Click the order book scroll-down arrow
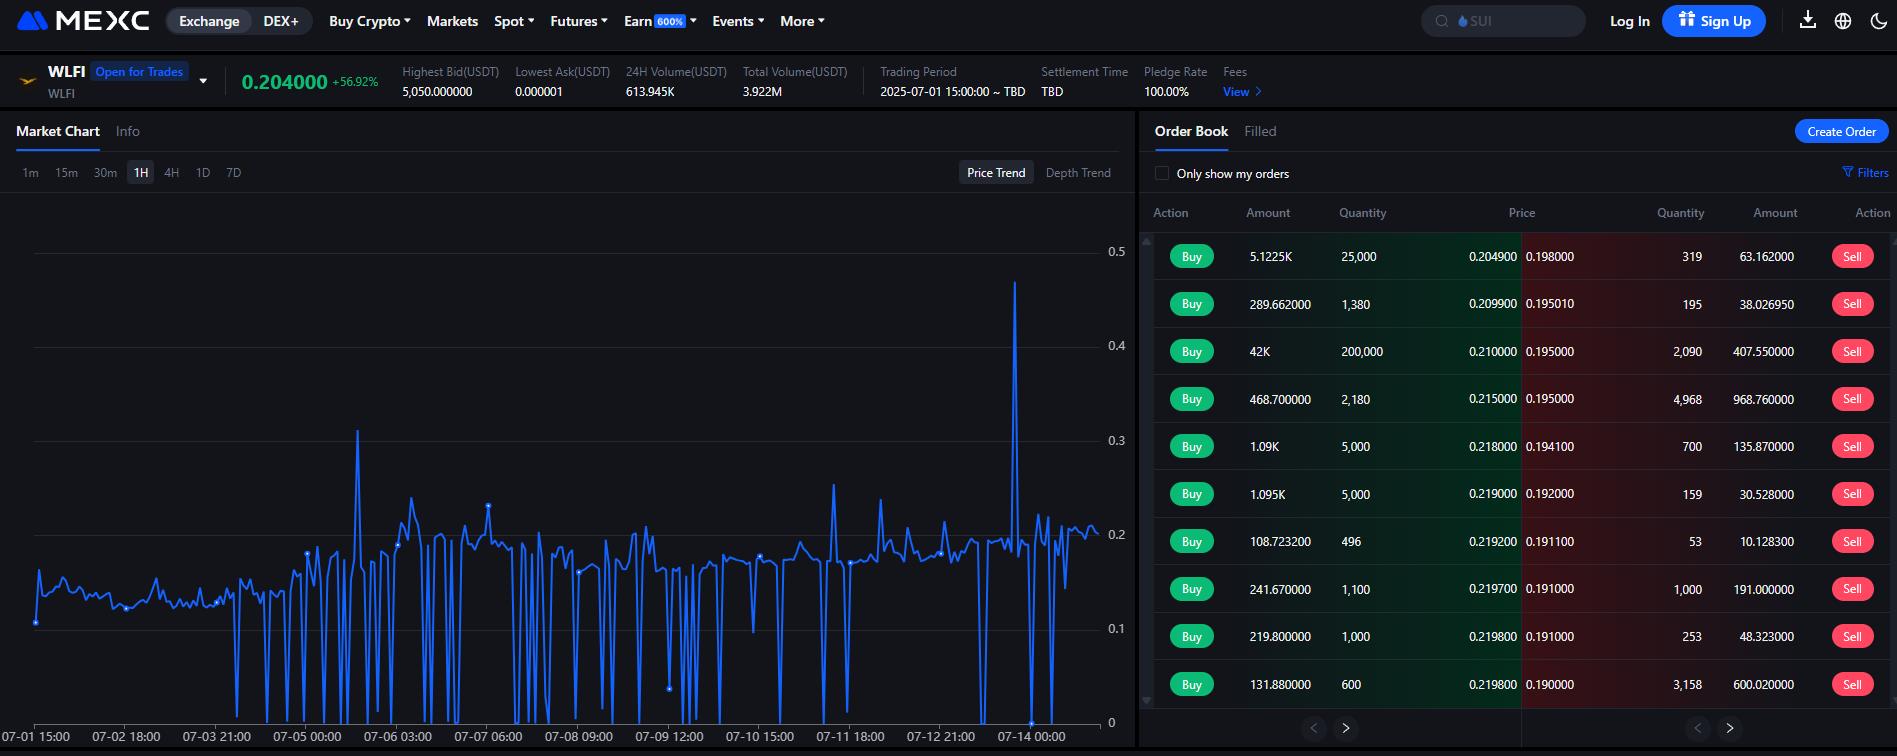 tap(1146, 701)
